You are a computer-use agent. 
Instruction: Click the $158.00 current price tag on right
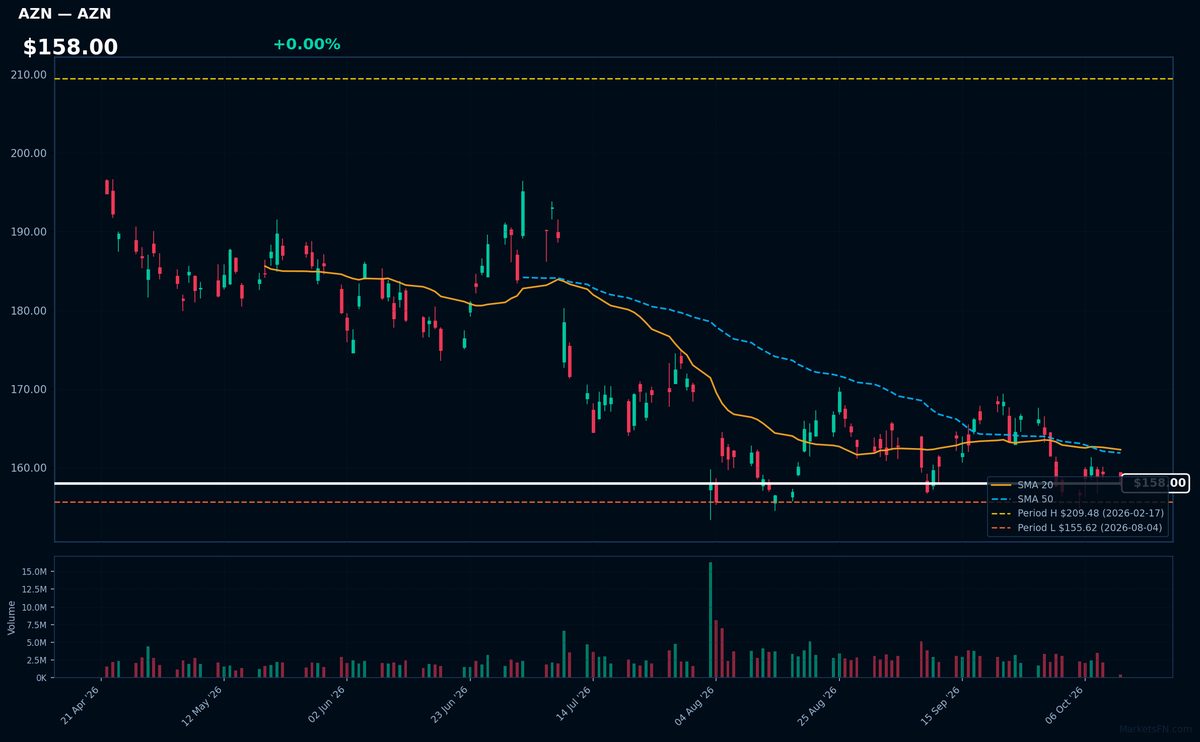[x=1155, y=483]
